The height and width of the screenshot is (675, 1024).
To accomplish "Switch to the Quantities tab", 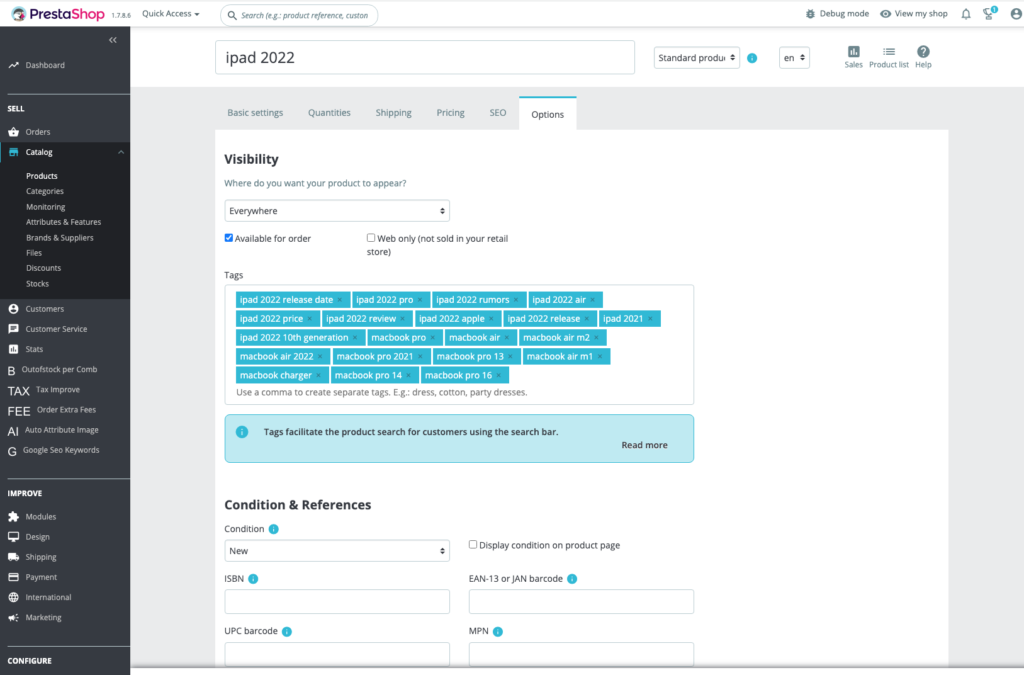I will (329, 113).
